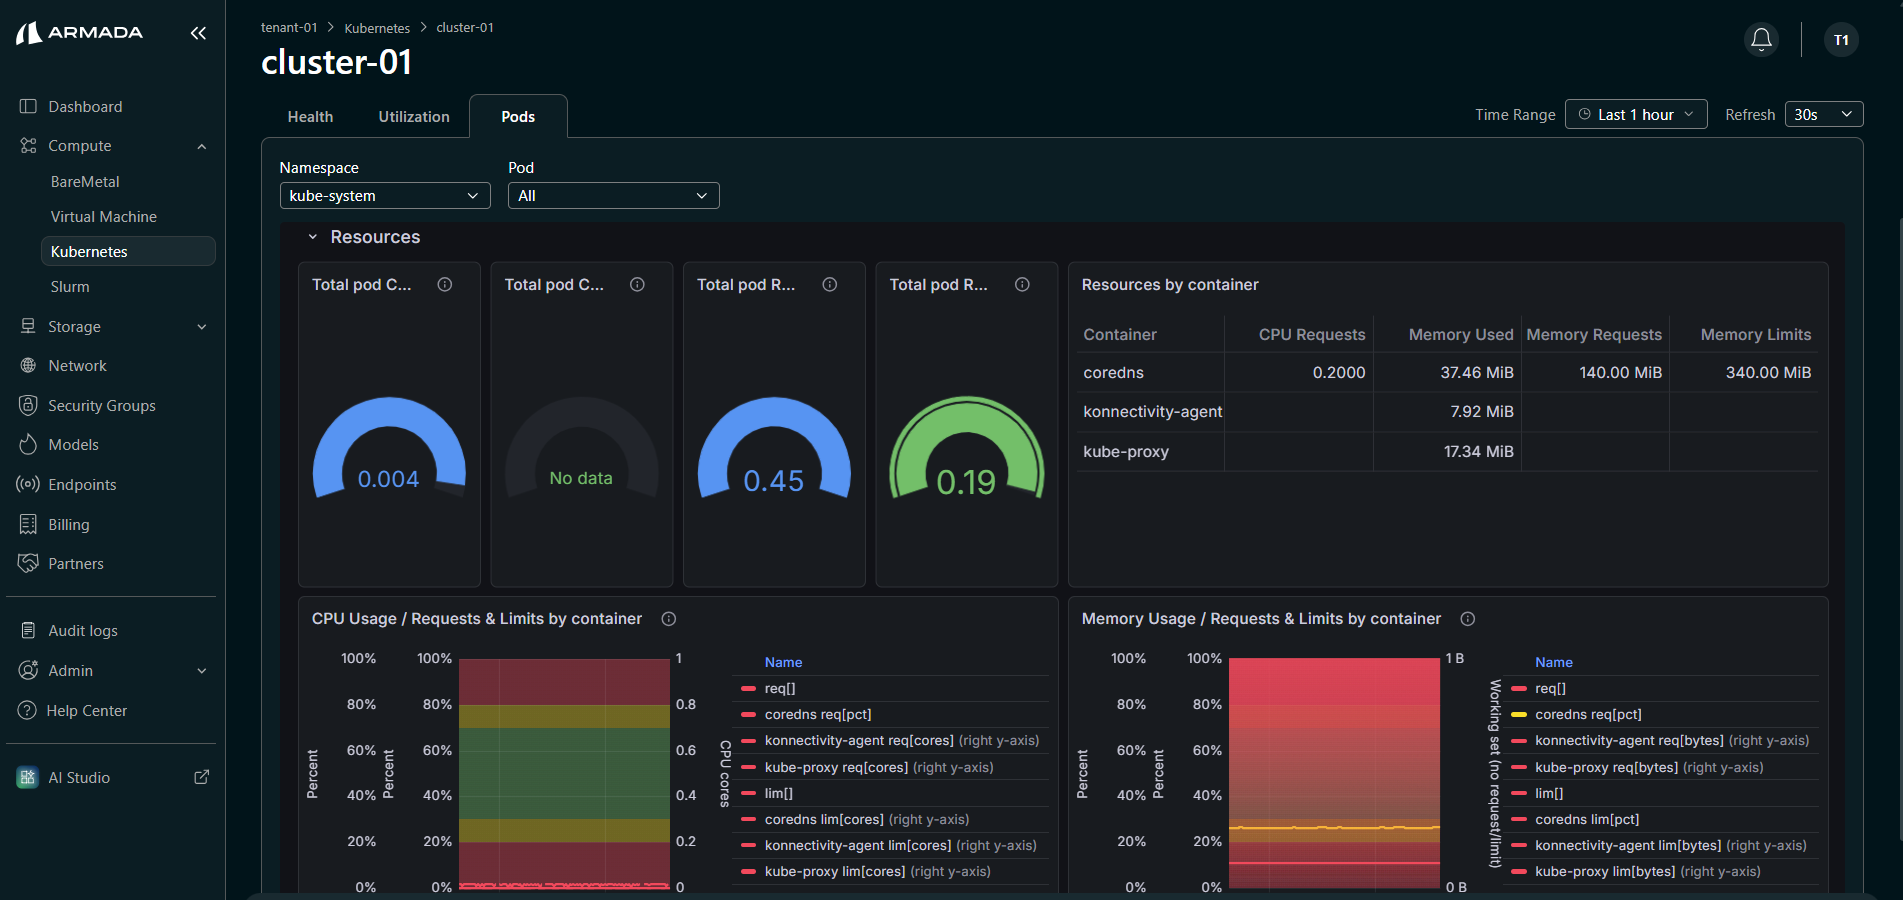Select coredns lim[pct] in the Memory legend
Viewport: 1903px width, 900px height.
[x=1587, y=820]
